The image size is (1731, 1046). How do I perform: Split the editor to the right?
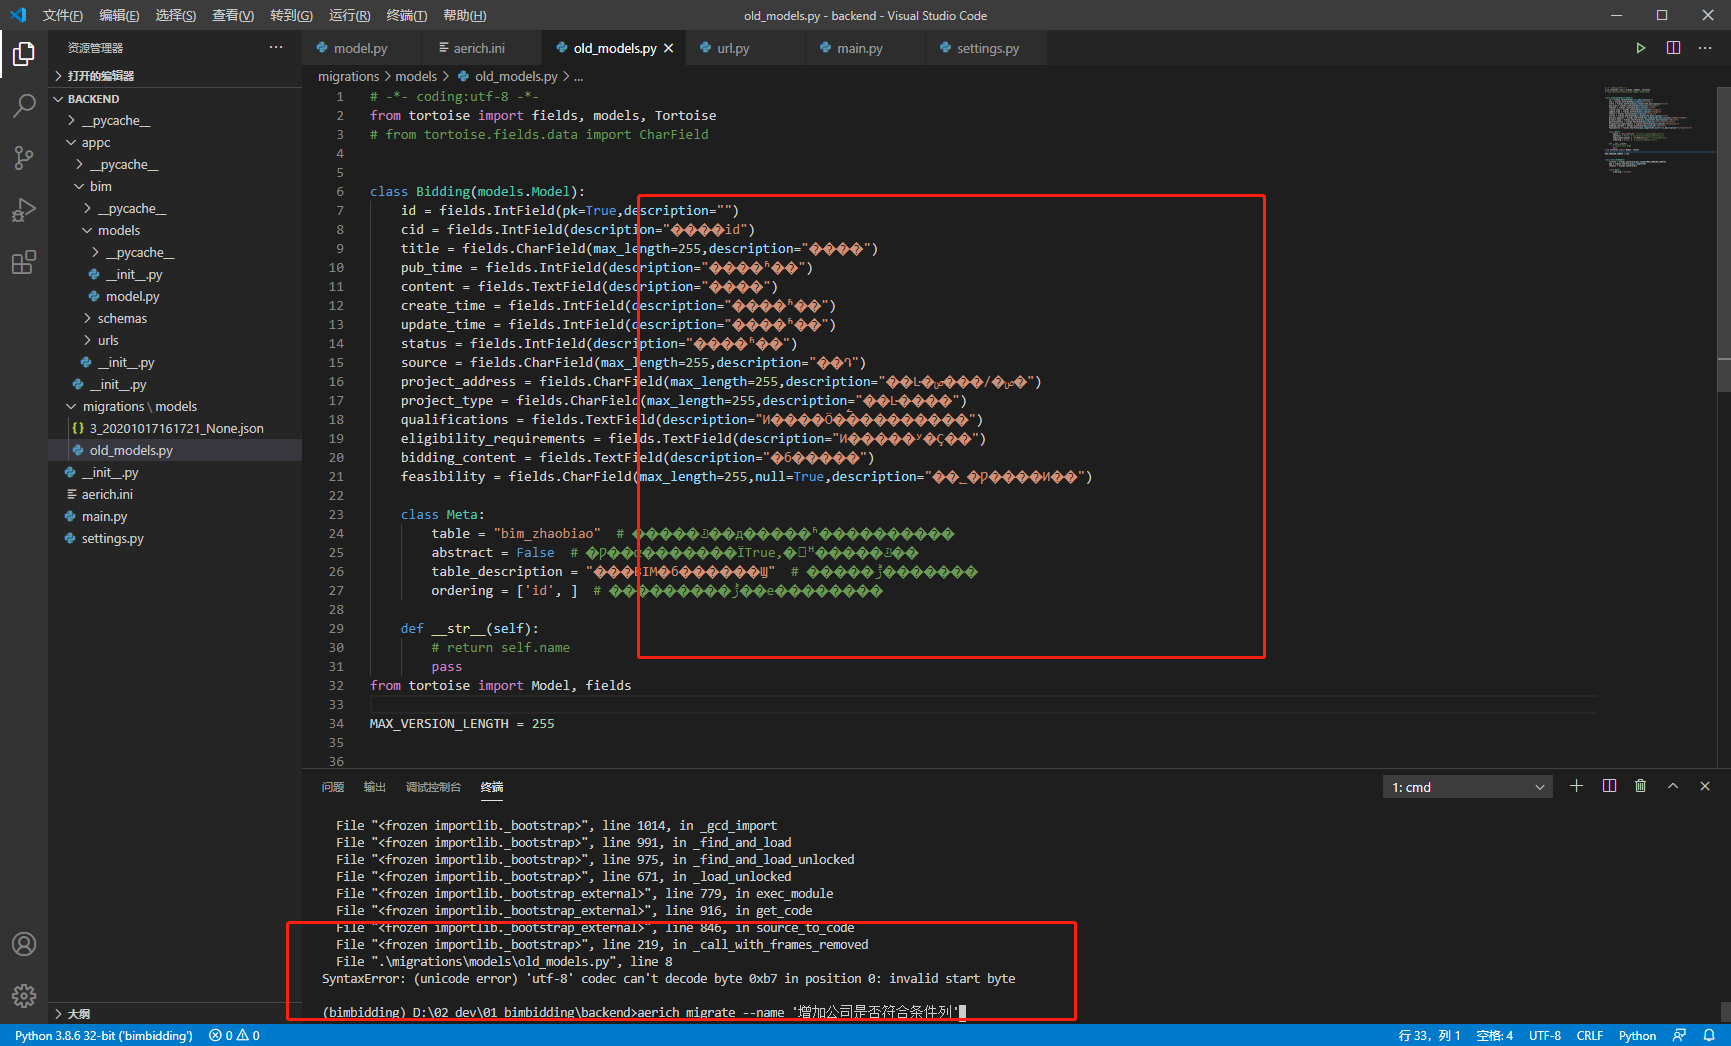pos(1673,48)
